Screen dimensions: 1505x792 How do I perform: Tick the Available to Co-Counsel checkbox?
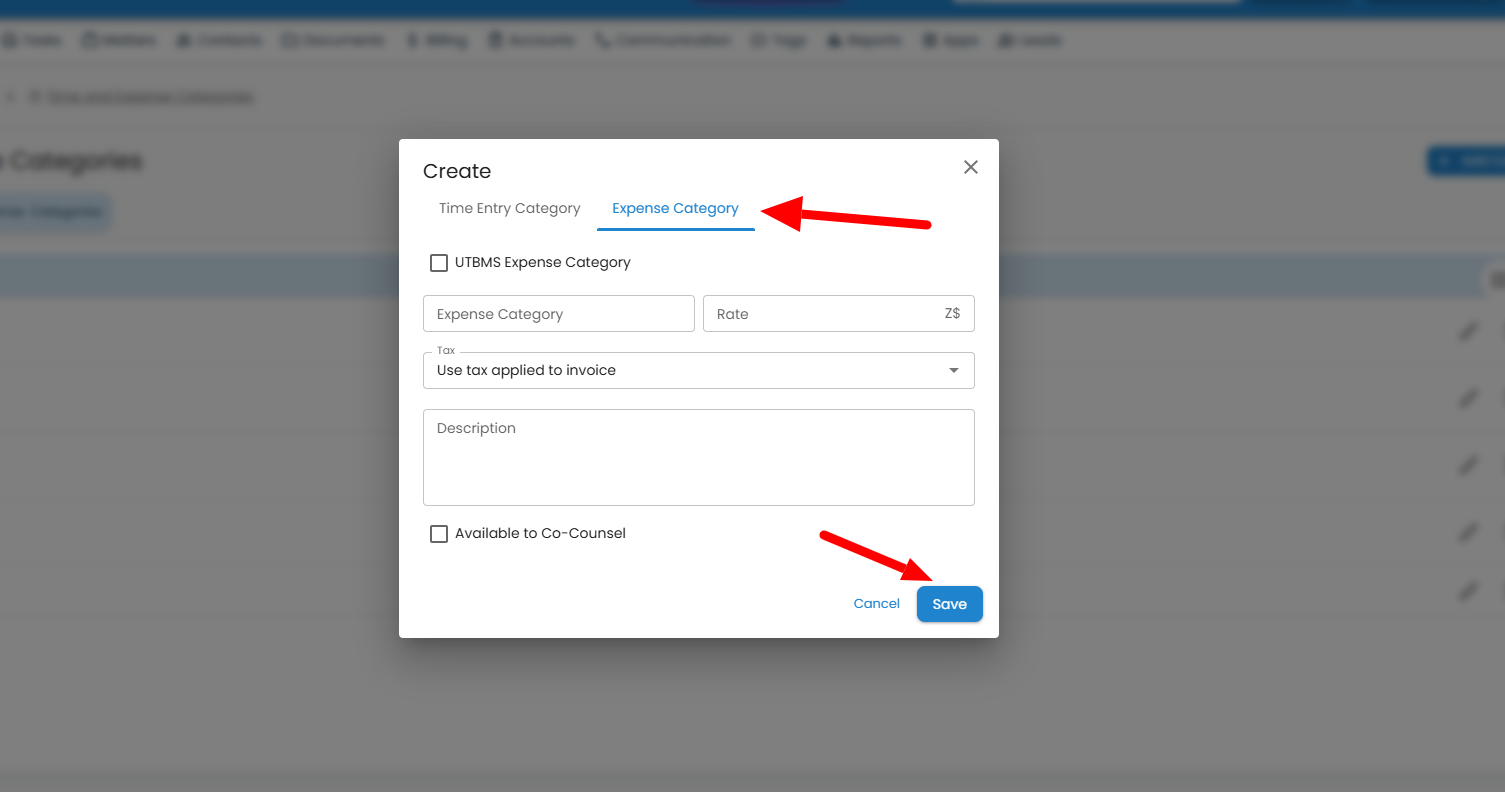click(439, 534)
